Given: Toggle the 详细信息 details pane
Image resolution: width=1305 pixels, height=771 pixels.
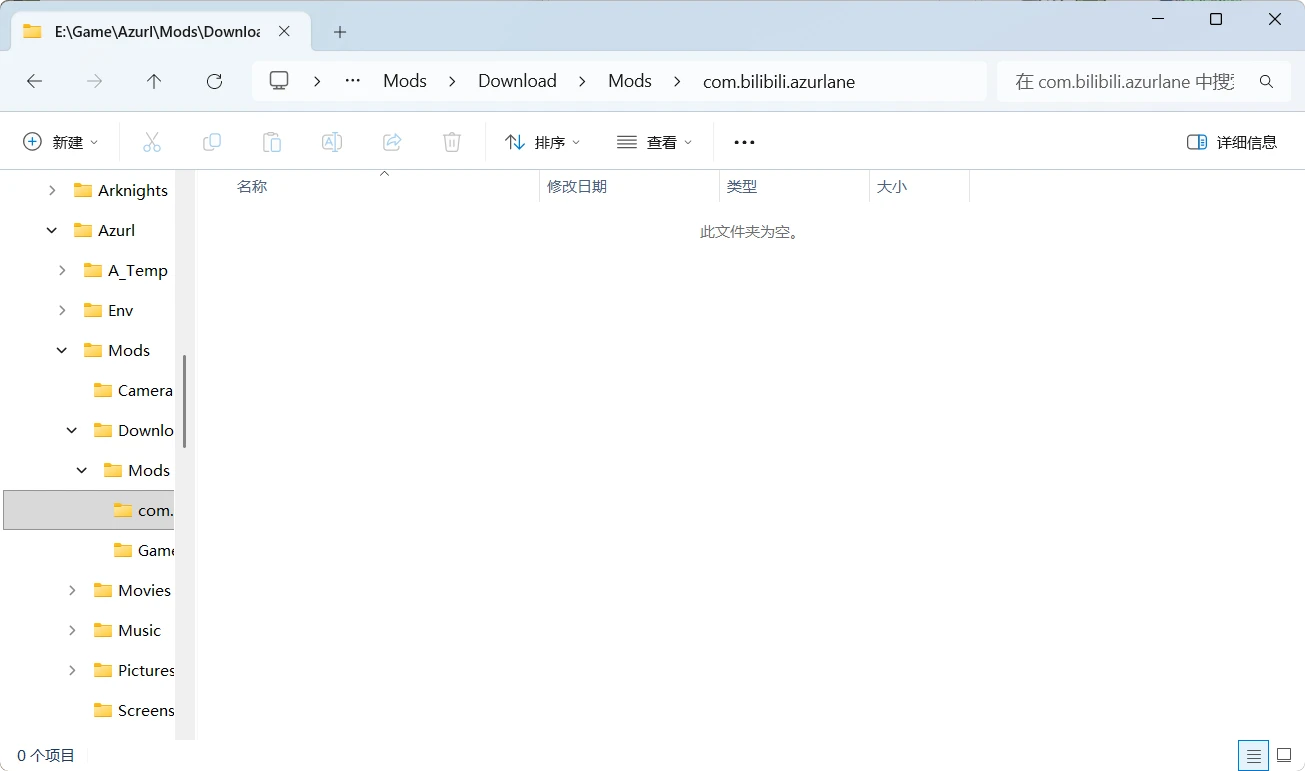Looking at the screenshot, I should [x=1232, y=141].
